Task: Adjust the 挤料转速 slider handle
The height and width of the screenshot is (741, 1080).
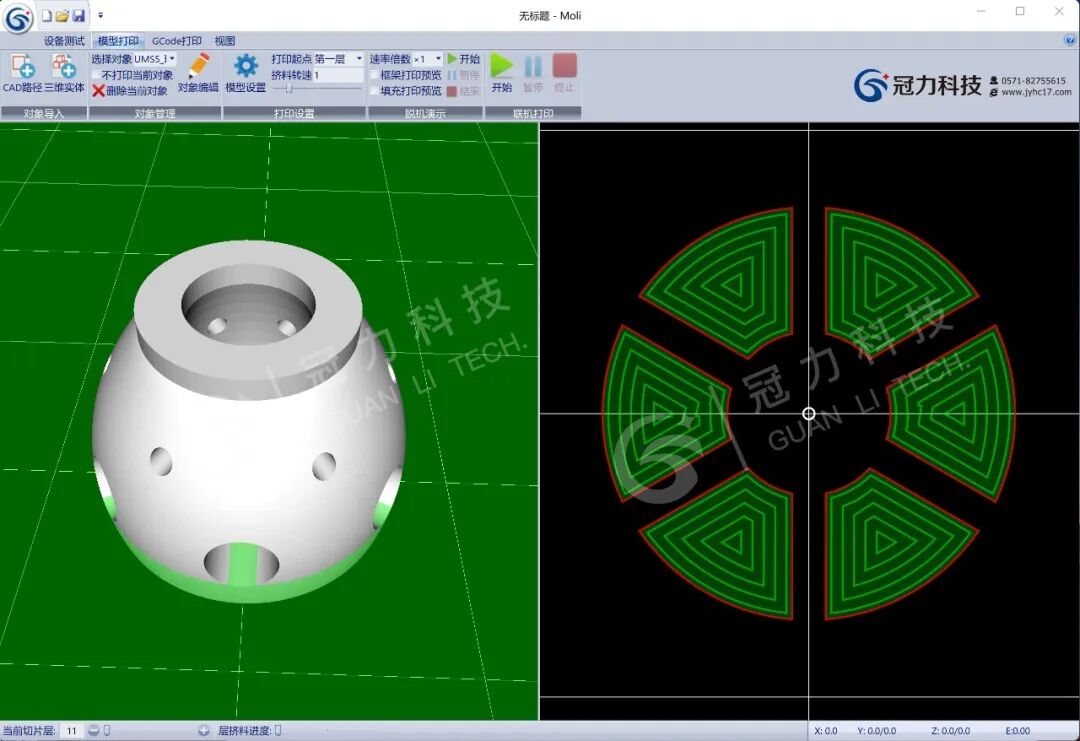Action: 289,89
